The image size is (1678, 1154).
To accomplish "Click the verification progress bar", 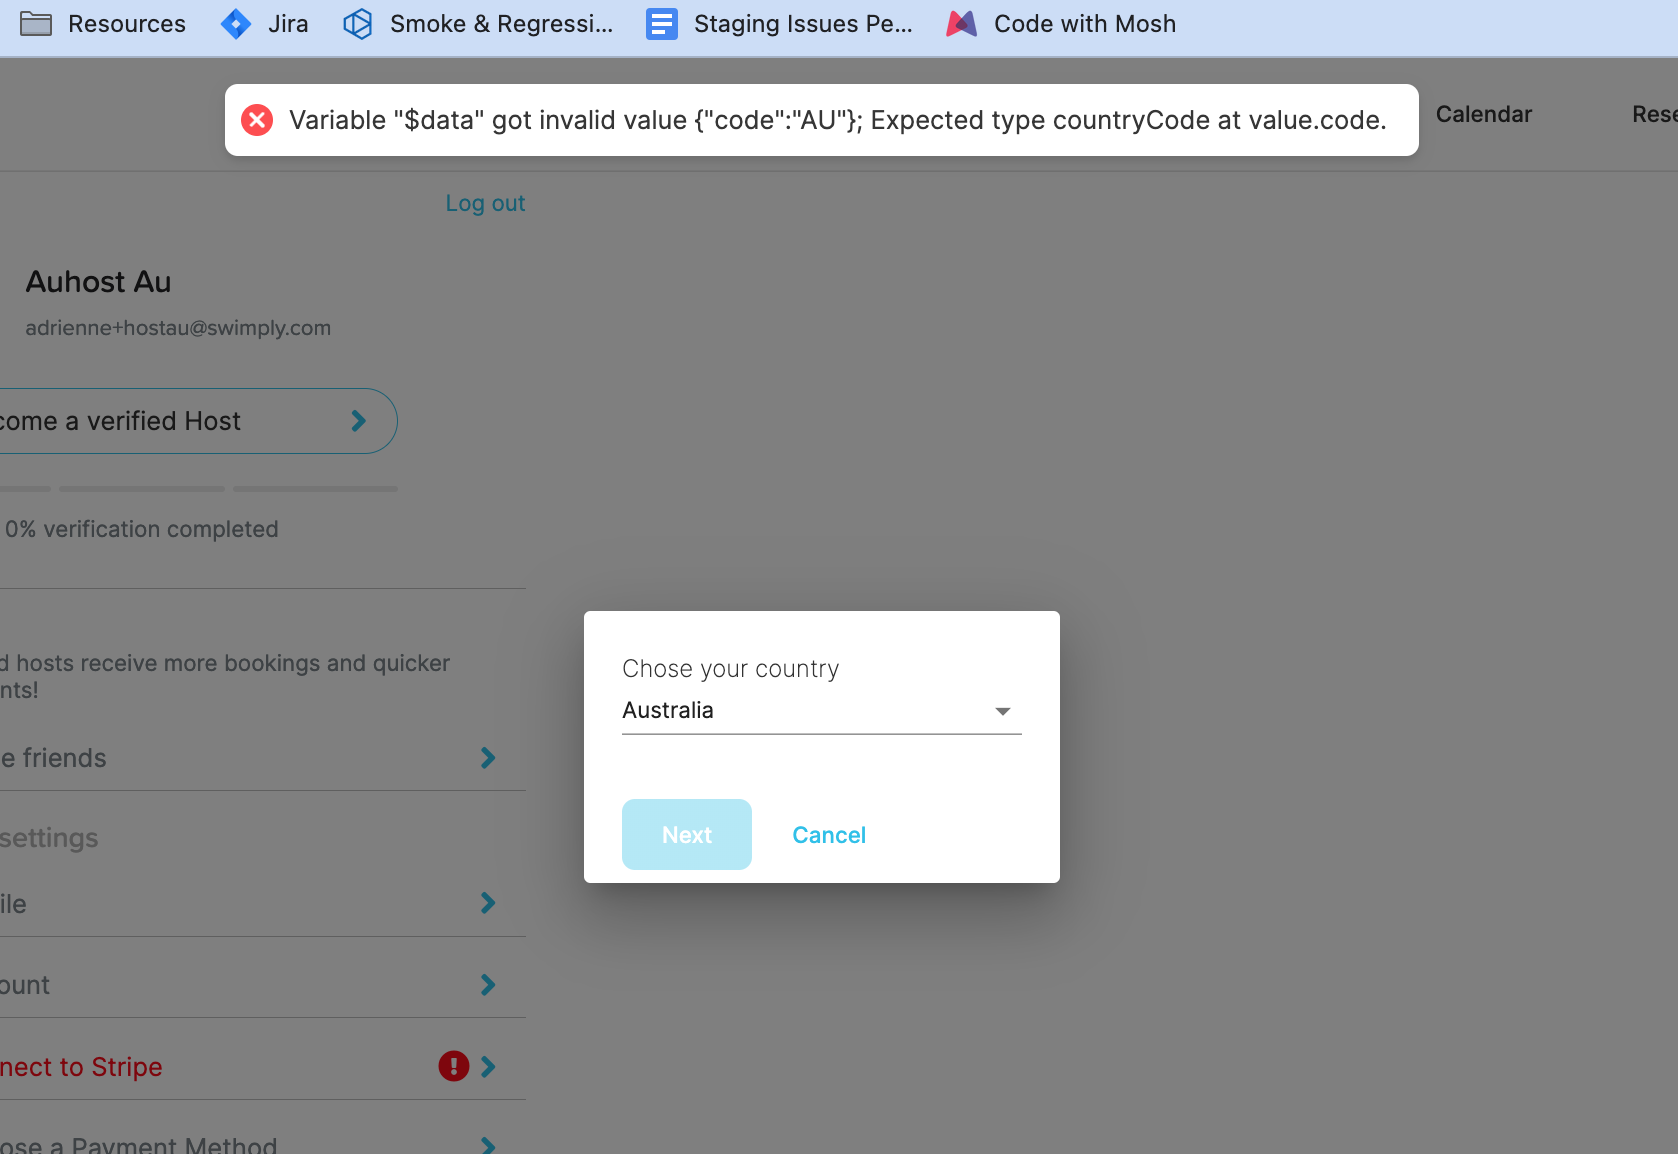I will (x=200, y=489).
